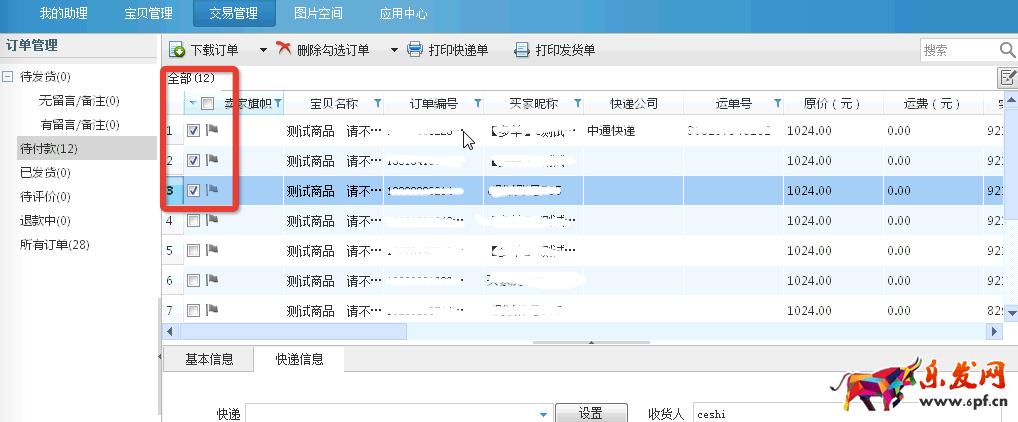Open the dropdown arrow next to 下载订单
The height and width of the screenshot is (422, 1018).
pos(263,50)
